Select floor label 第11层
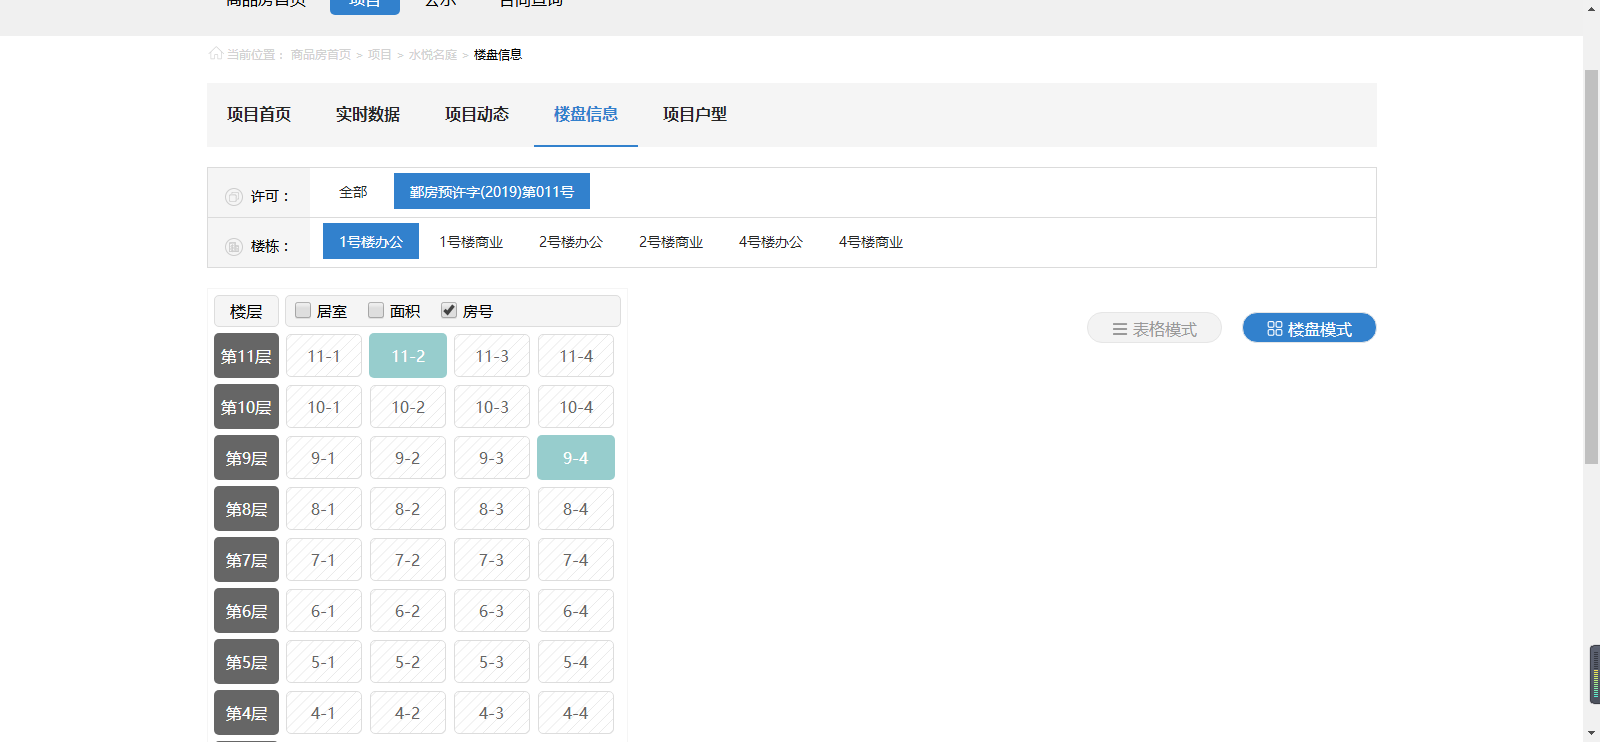 [x=246, y=356]
